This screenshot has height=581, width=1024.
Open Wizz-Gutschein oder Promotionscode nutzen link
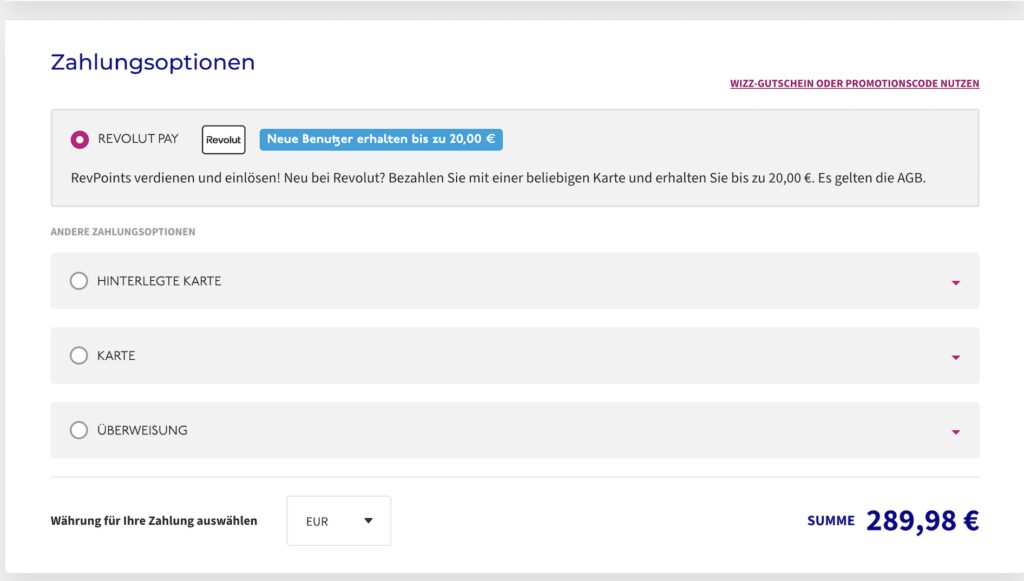click(x=854, y=84)
